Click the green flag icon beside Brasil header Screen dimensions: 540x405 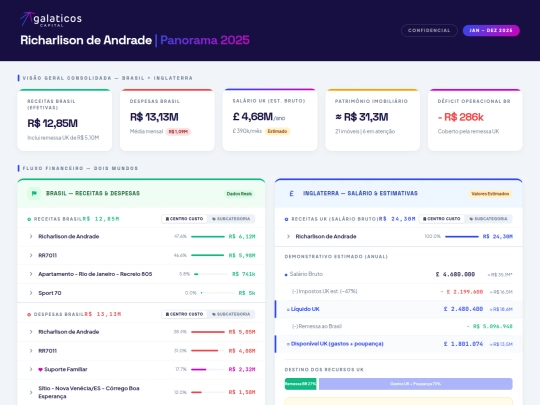[x=34, y=194]
